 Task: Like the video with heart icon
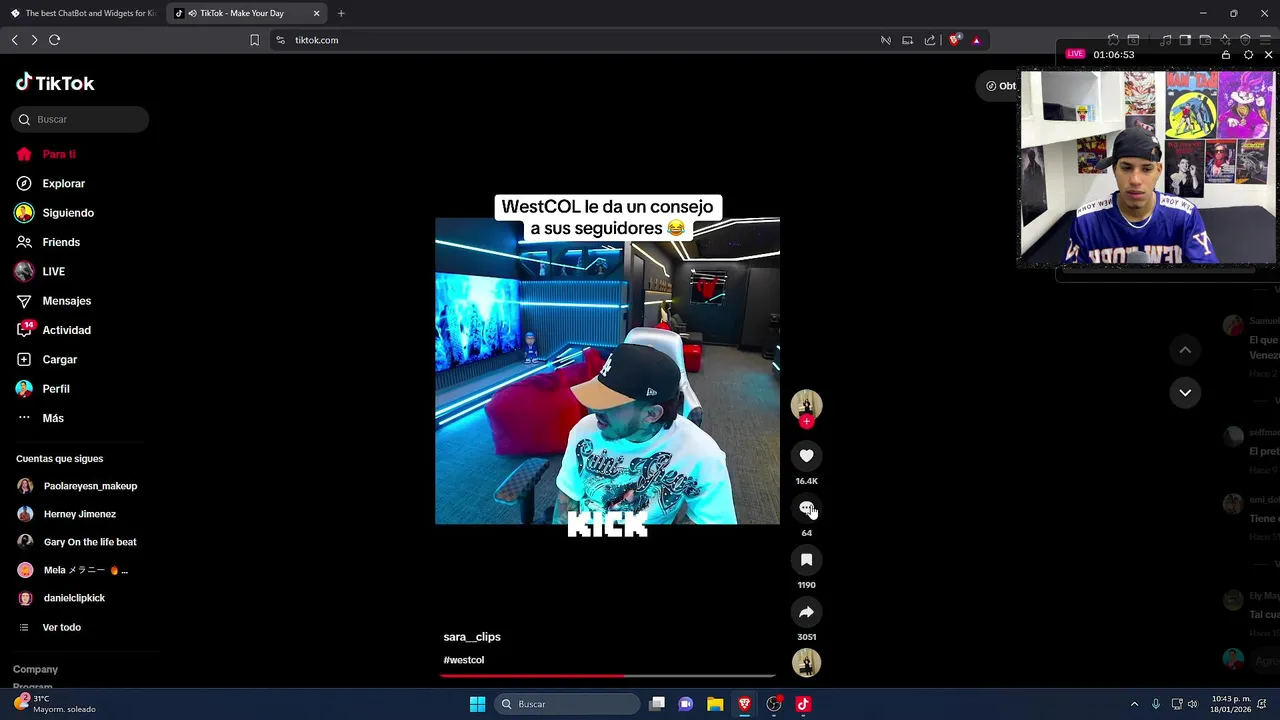[806, 456]
